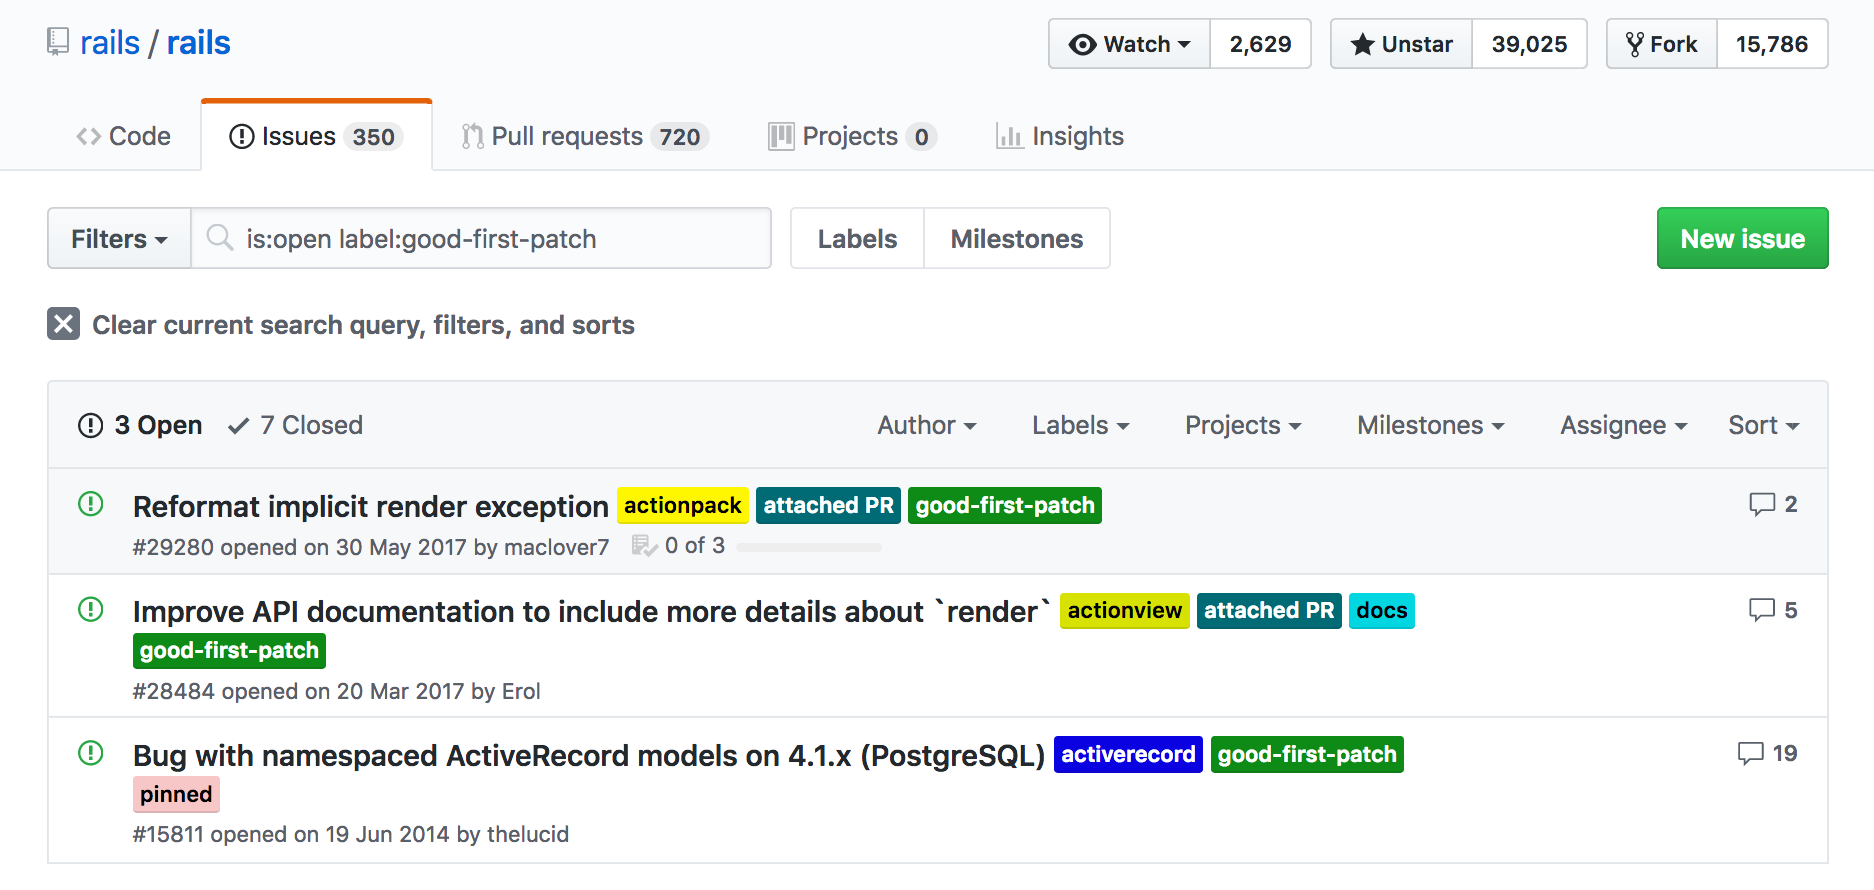The width and height of the screenshot is (1874, 890).
Task: Expand the Projects filter dropdown
Action: tap(1243, 425)
